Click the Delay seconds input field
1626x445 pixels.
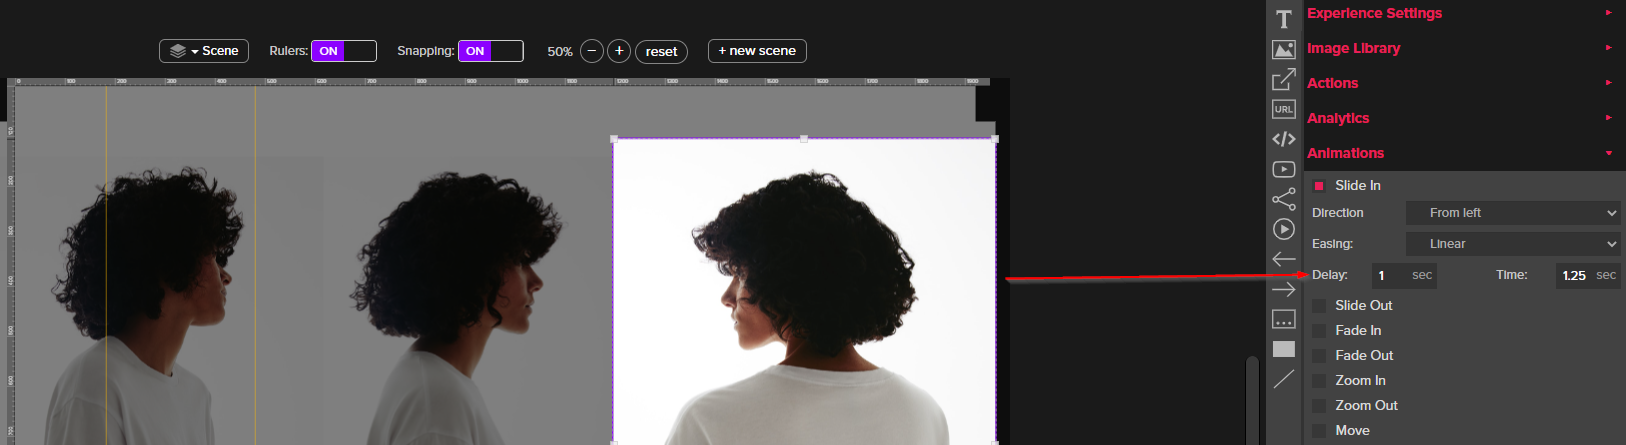point(1404,275)
